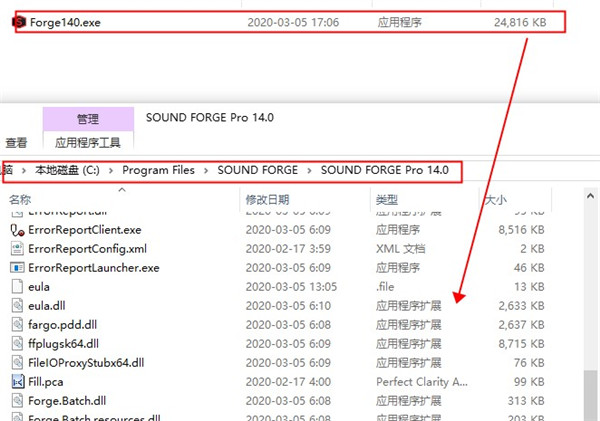Click the eula.dll file icon
Image resolution: width=600 pixels, height=421 pixels.
point(17,305)
